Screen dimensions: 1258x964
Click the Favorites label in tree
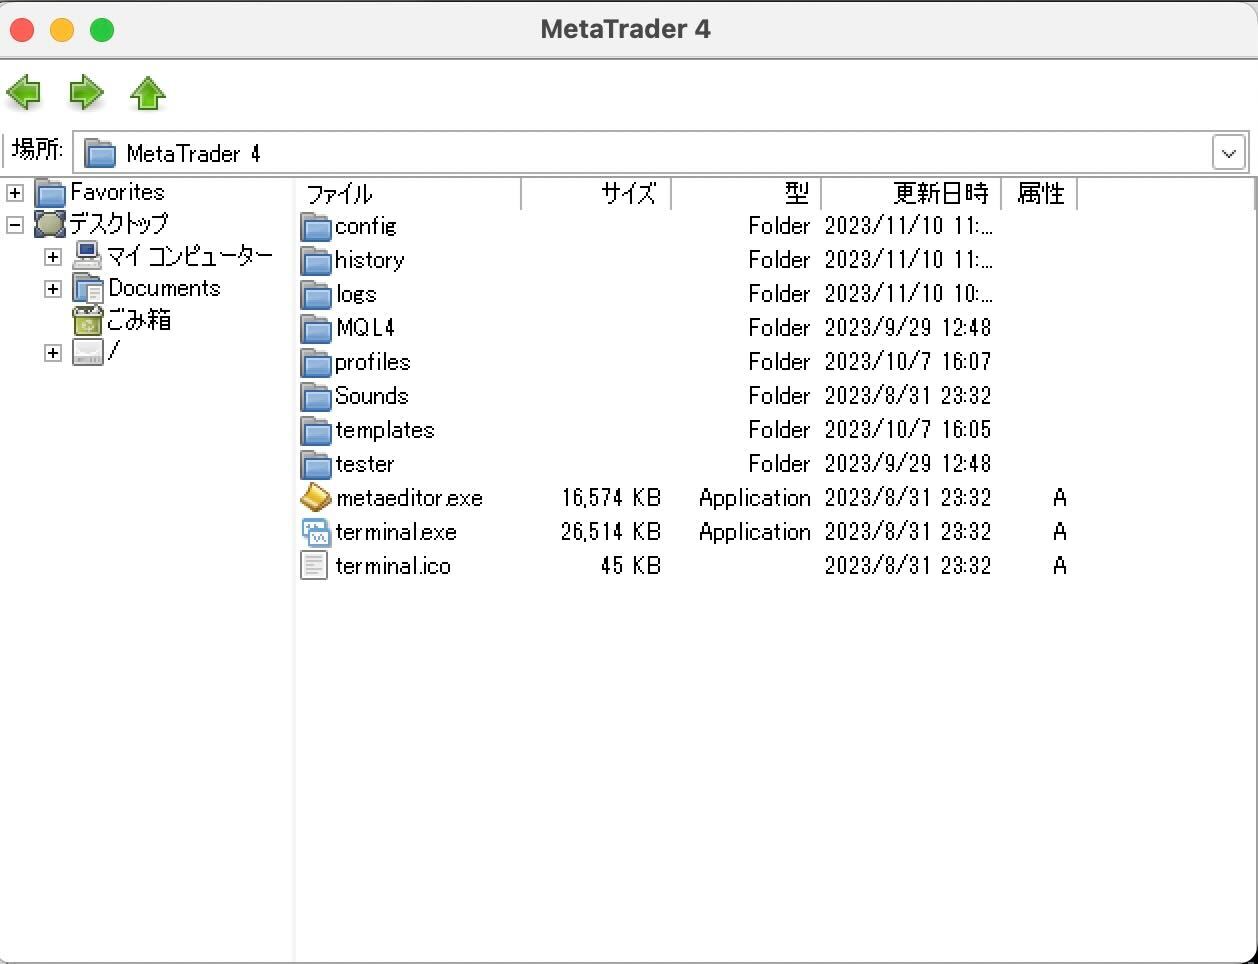pos(117,192)
